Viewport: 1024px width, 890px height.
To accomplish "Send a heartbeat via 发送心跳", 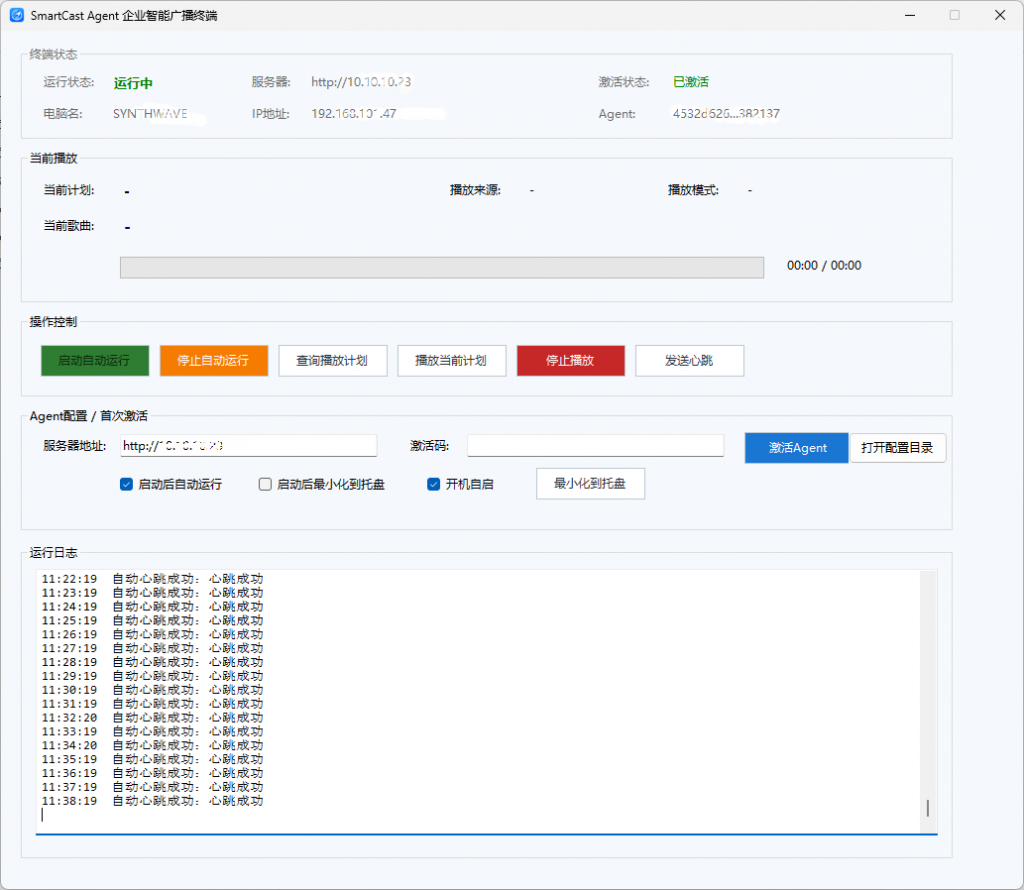I will coord(690,360).
